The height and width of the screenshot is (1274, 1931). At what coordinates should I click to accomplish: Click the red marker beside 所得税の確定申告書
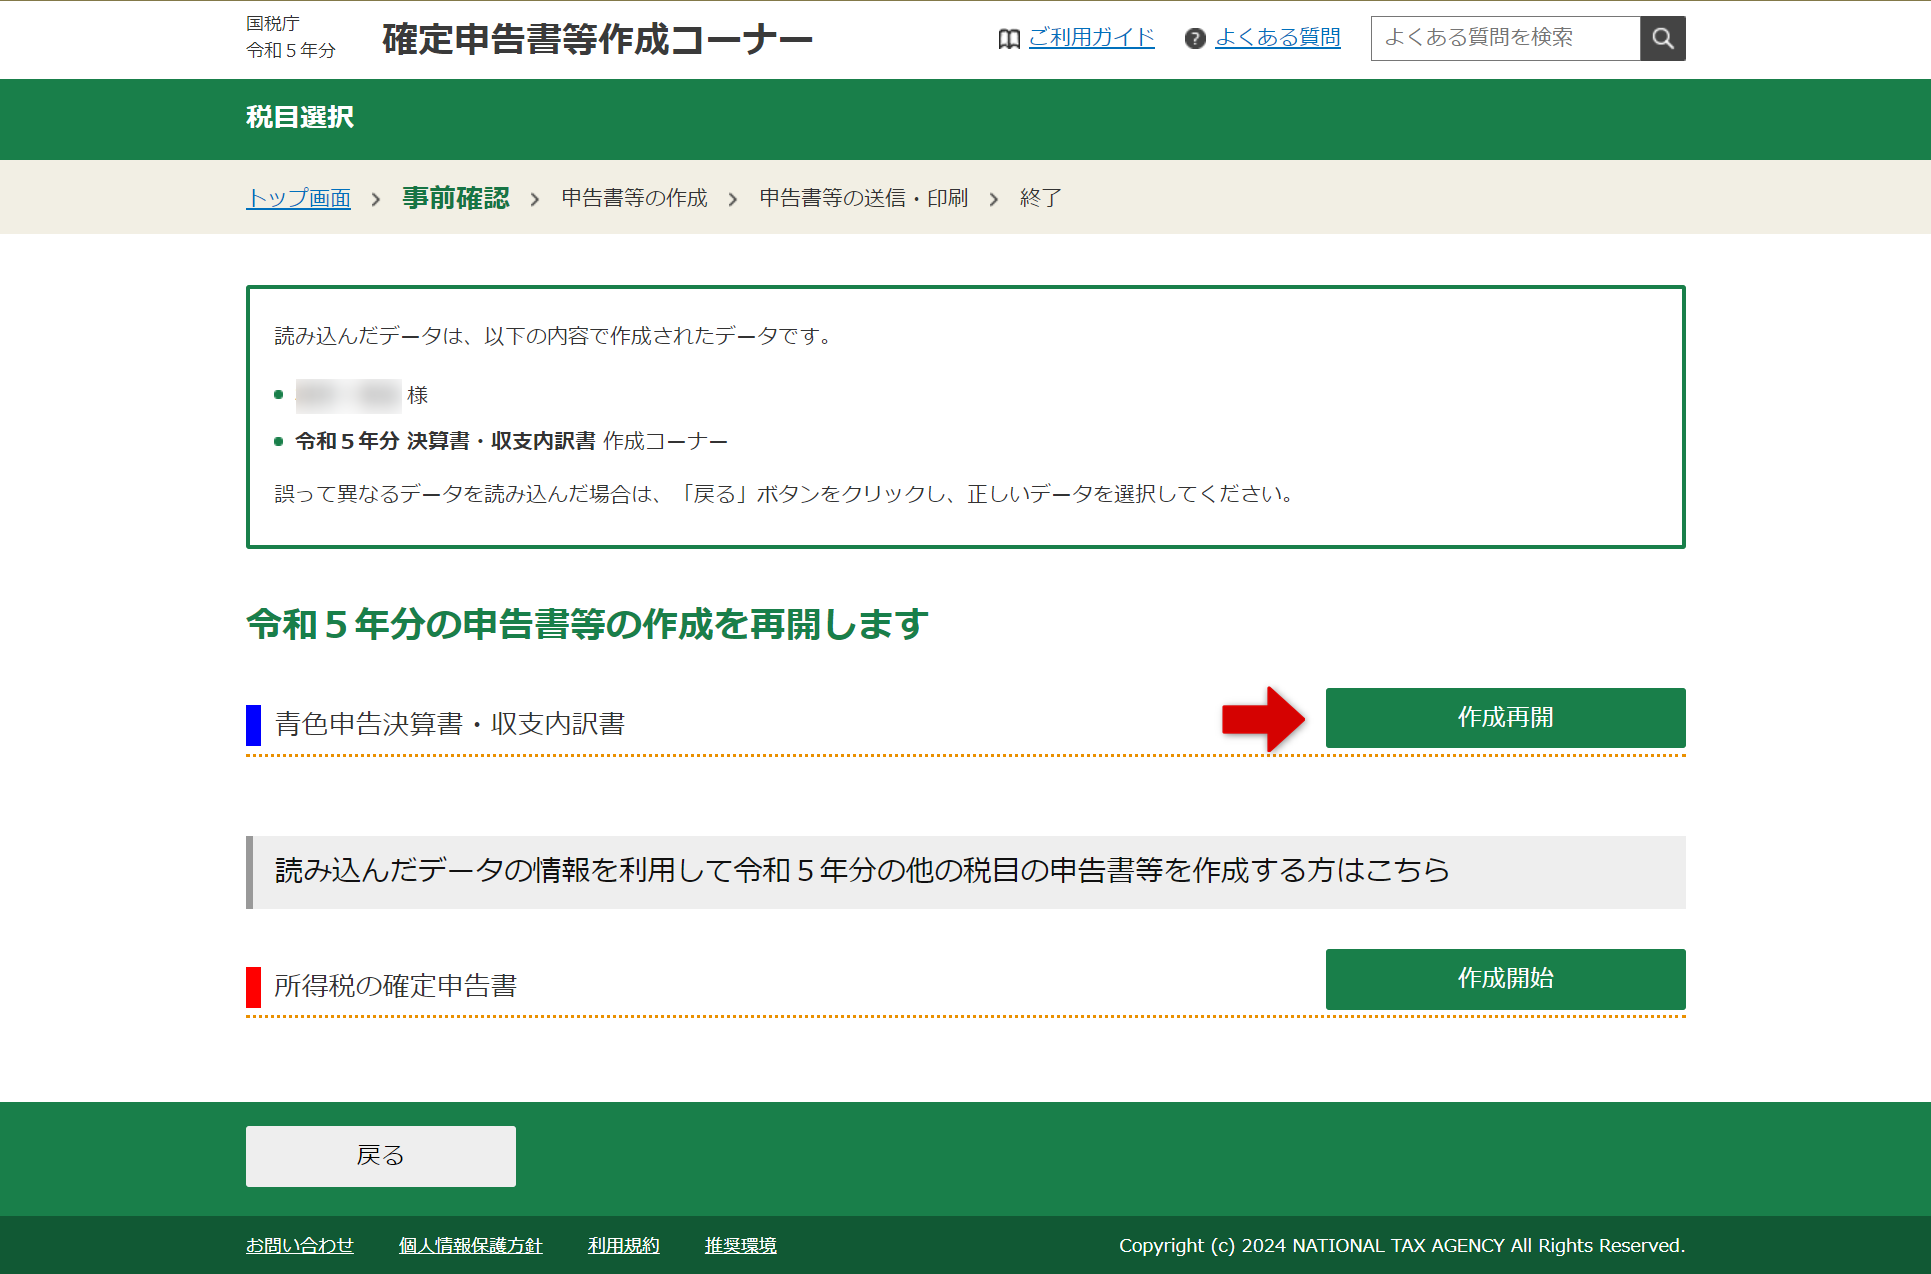253,986
